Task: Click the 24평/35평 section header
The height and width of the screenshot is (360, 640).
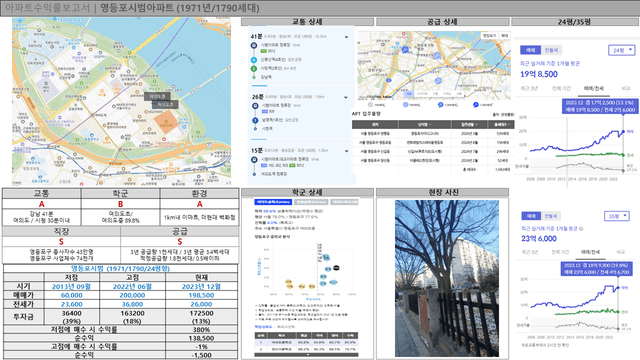Action: tap(575, 22)
